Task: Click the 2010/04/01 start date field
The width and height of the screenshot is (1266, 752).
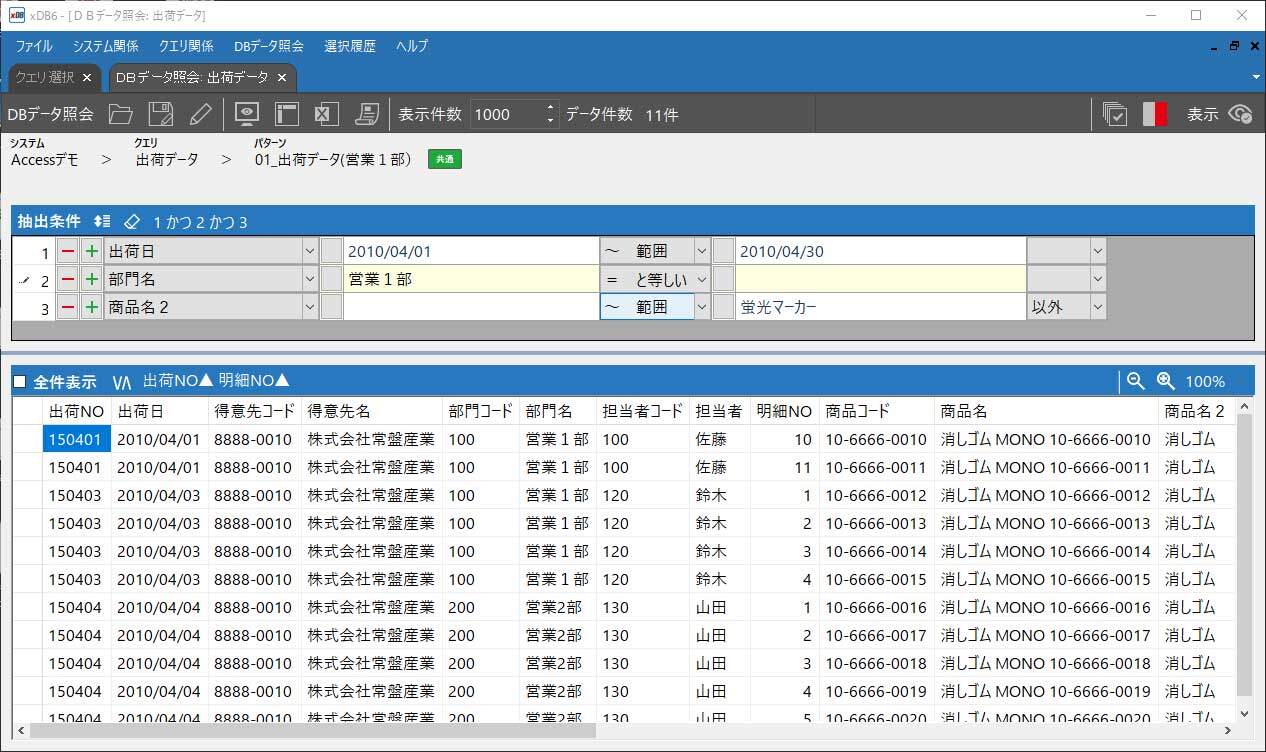Action: [x=470, y=251]
